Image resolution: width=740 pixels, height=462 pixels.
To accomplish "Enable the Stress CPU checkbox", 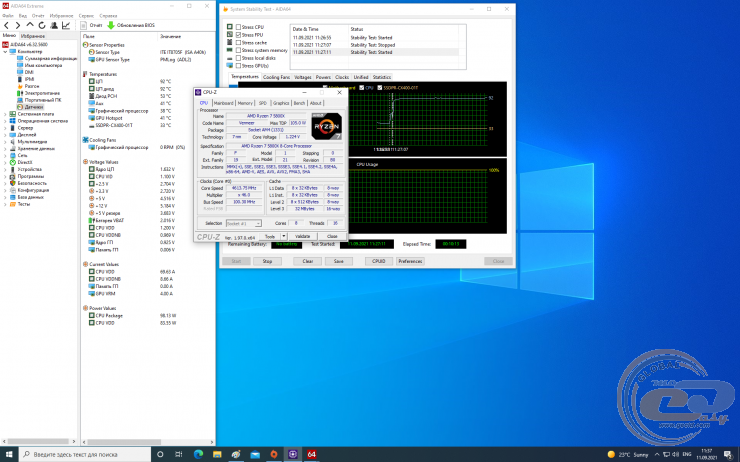I will [238, 27].
